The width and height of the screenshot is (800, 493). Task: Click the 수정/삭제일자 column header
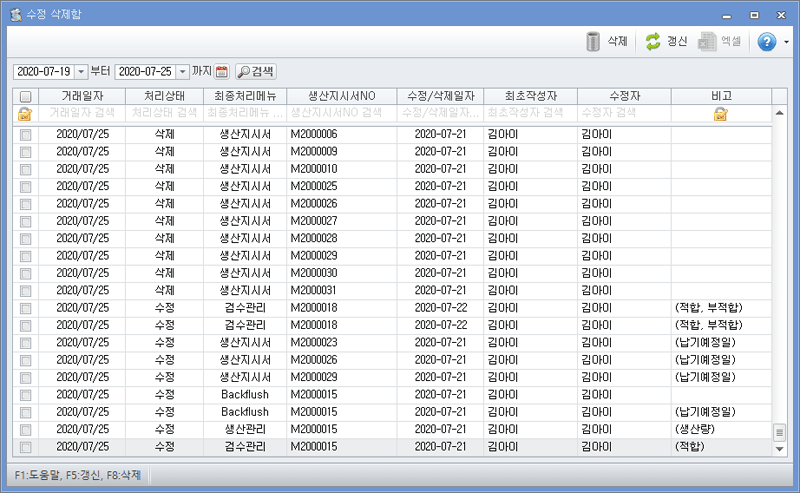coord(440,96)
